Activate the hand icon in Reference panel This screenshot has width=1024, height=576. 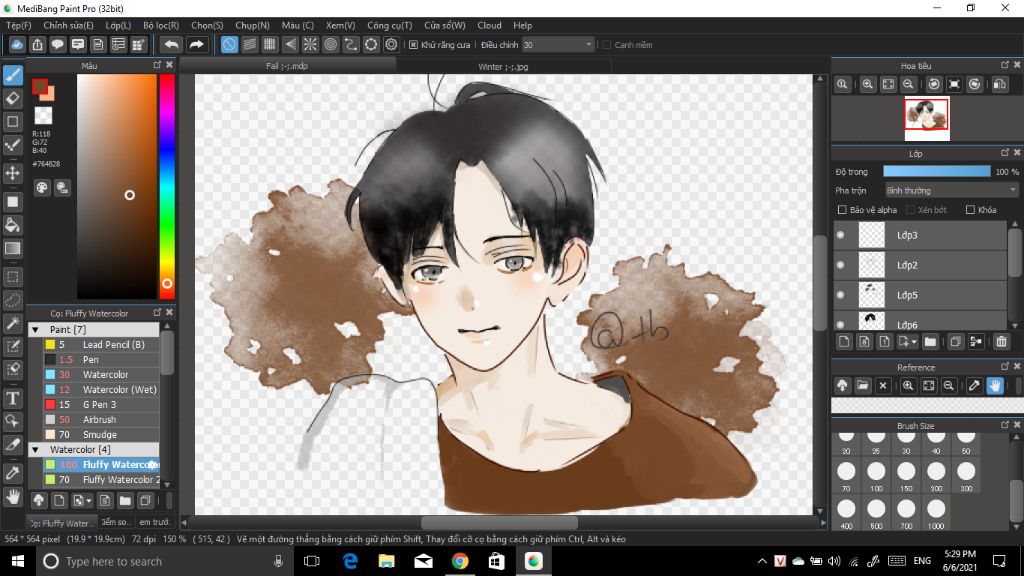point(995,385)
